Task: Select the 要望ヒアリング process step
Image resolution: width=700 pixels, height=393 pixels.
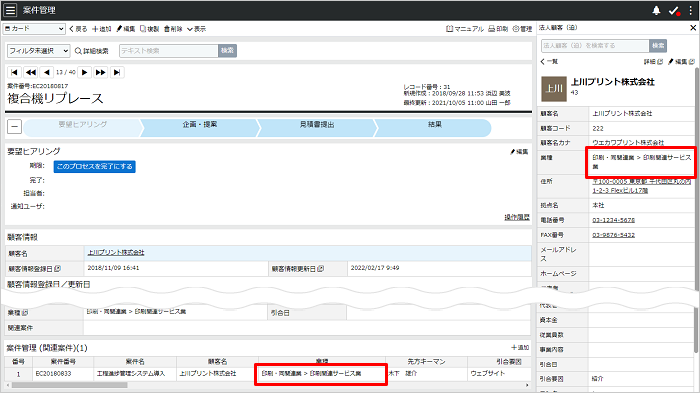Action: click(83, 128)
